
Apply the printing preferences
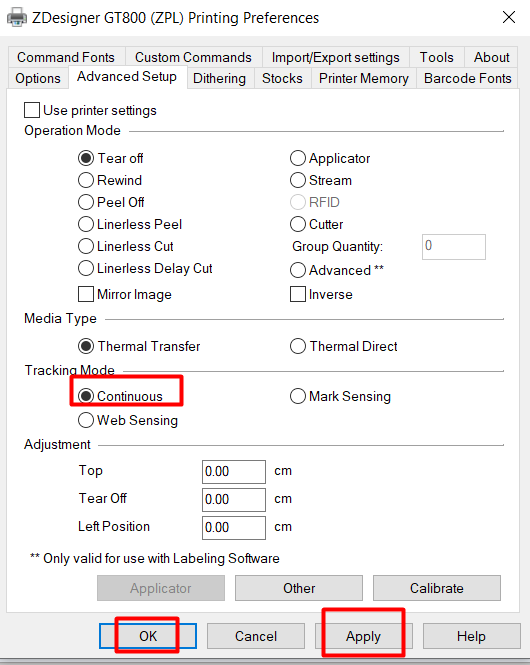[x=363, y=636]
